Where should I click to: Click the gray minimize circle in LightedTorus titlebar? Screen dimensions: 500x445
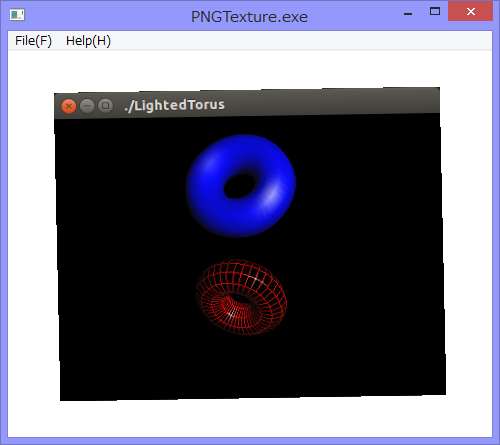(x=87, y=106)
